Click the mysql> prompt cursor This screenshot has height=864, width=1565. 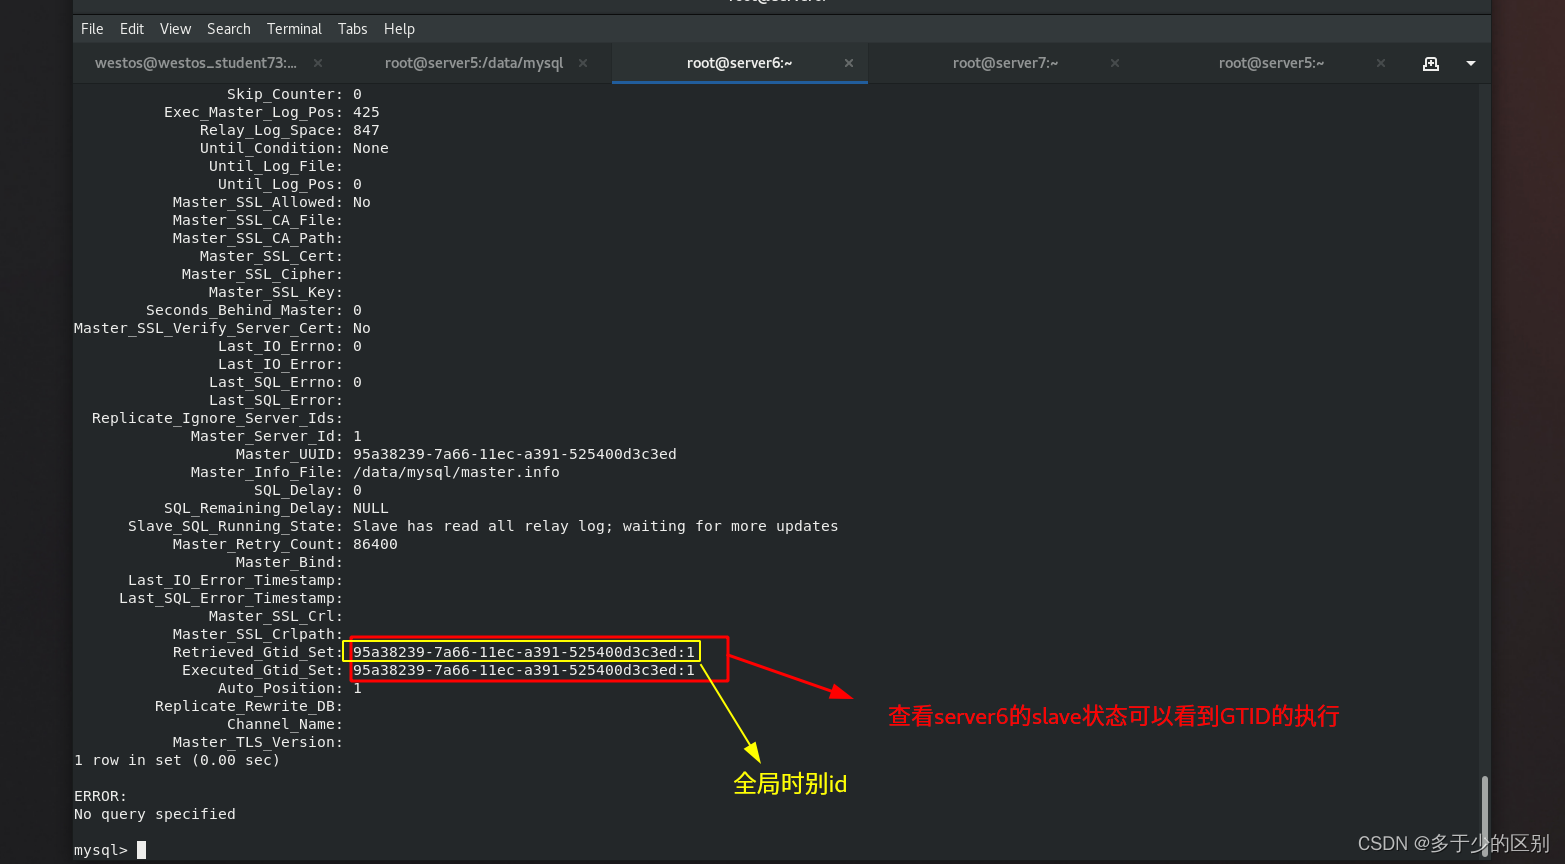click(x=142, y=850)
